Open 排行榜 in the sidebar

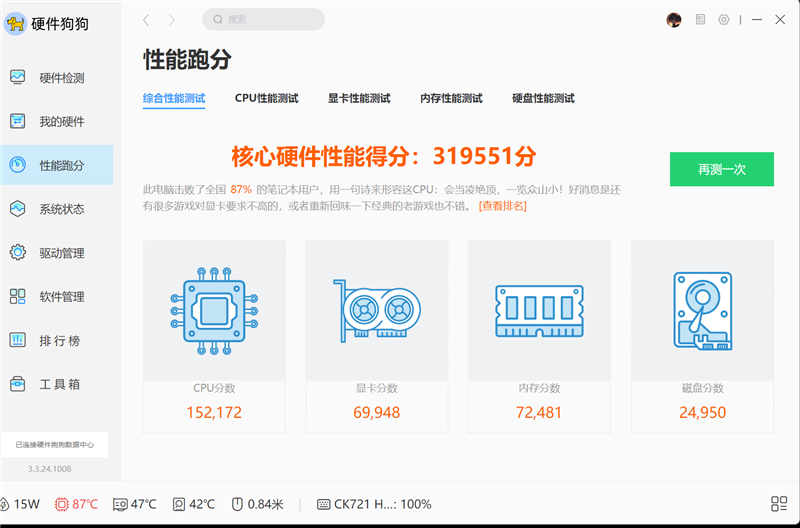(57, 340)
